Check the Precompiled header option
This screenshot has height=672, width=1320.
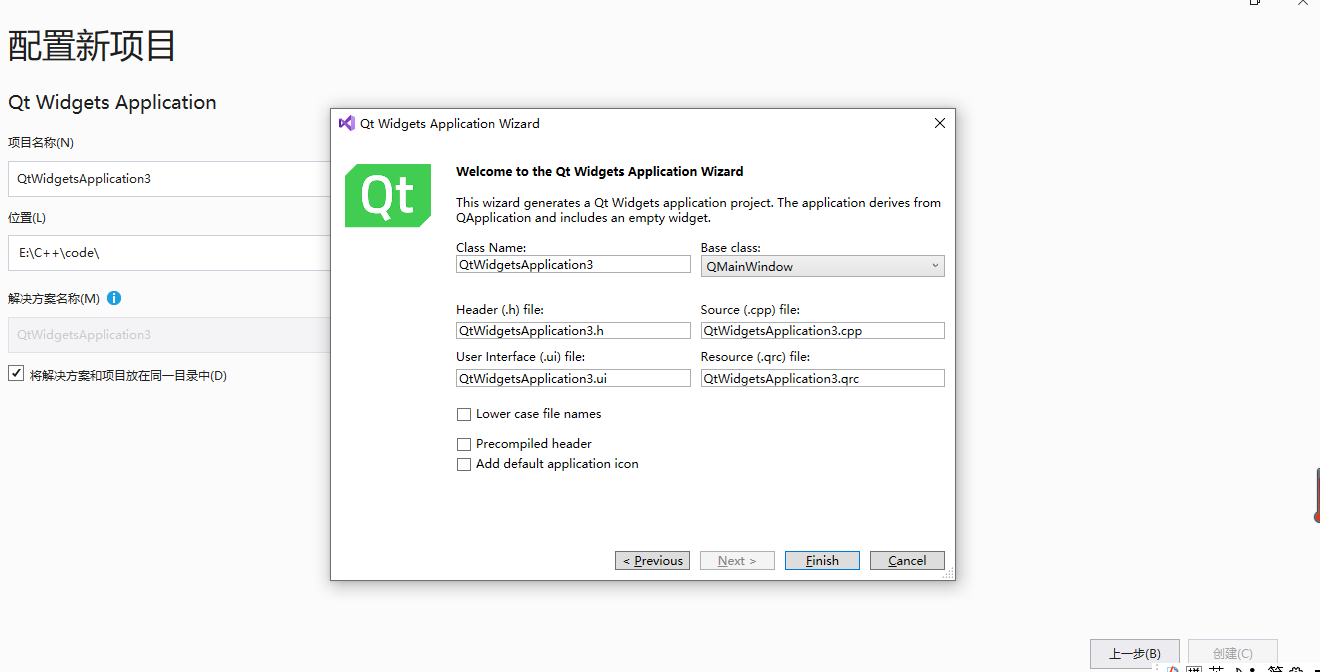(x=464, y=444)
